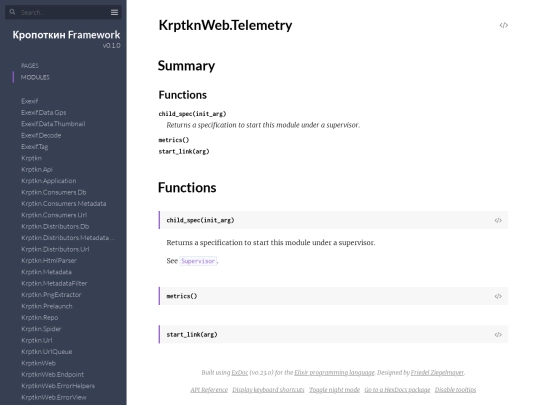Switch to PAGES tab in sidebar

click(30, 65)
